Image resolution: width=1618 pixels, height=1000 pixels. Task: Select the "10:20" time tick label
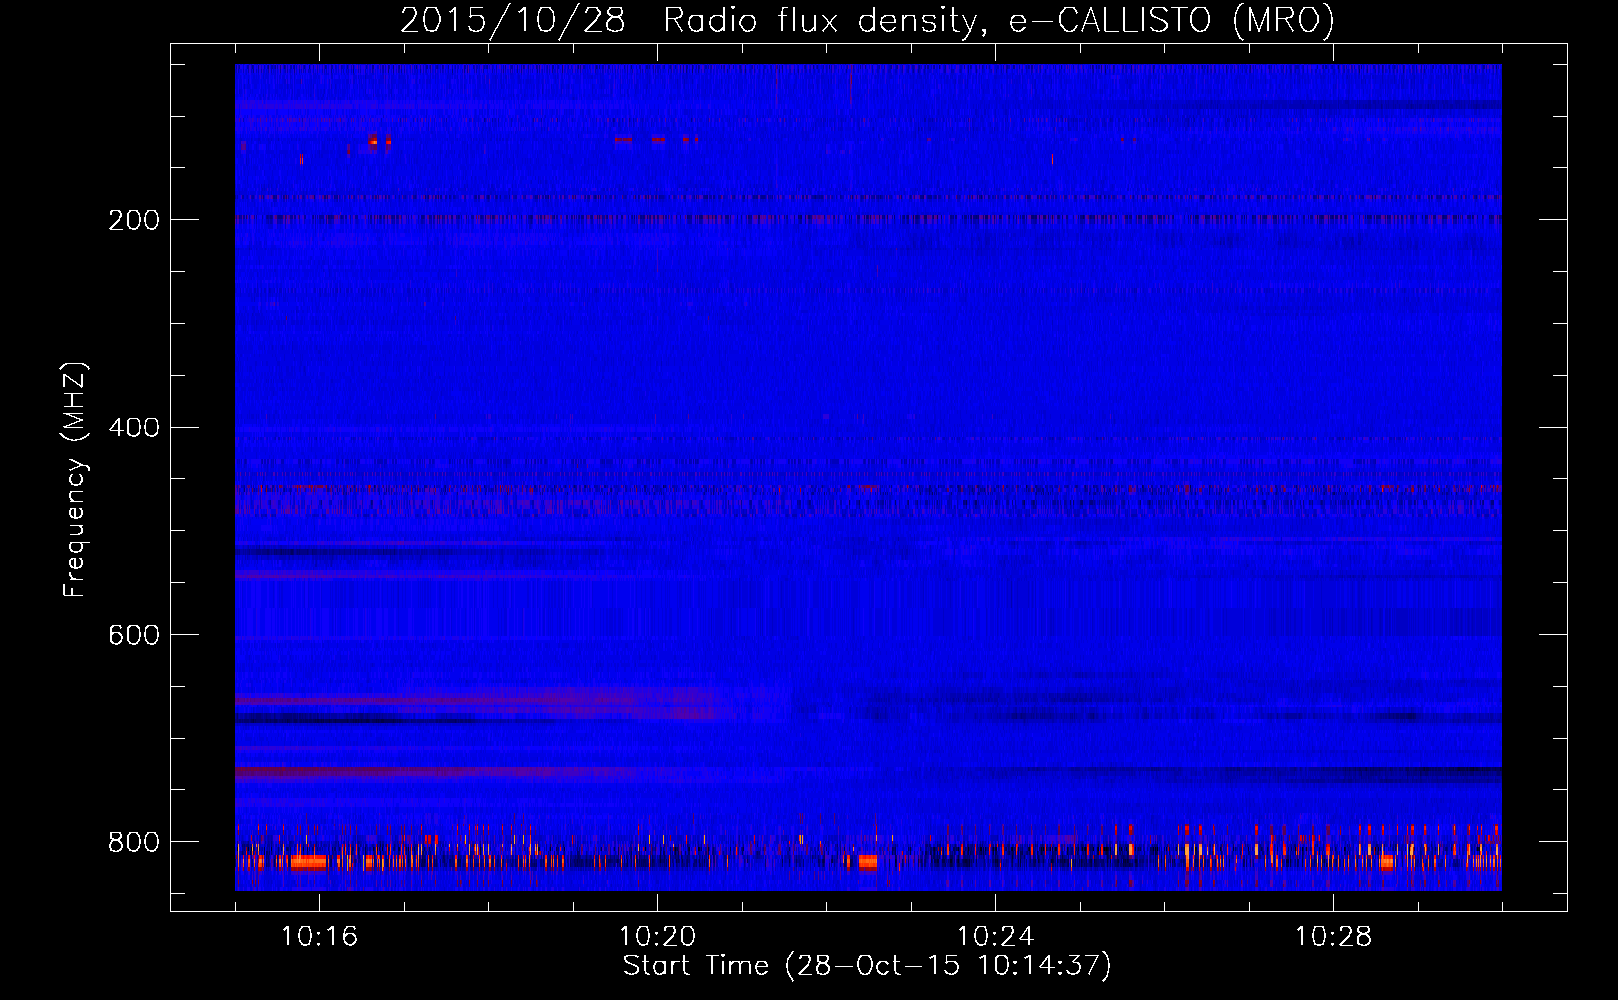(x=657, y=936)
